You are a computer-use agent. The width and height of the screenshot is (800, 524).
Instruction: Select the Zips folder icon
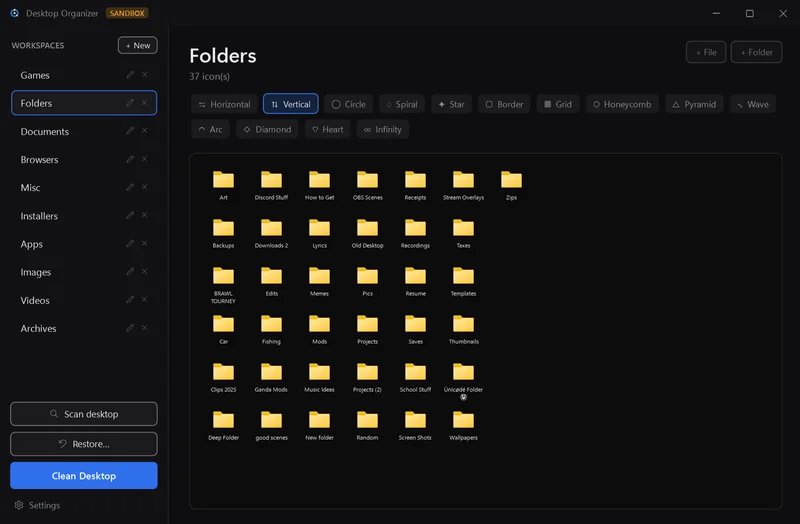click(x=511, y=180)
